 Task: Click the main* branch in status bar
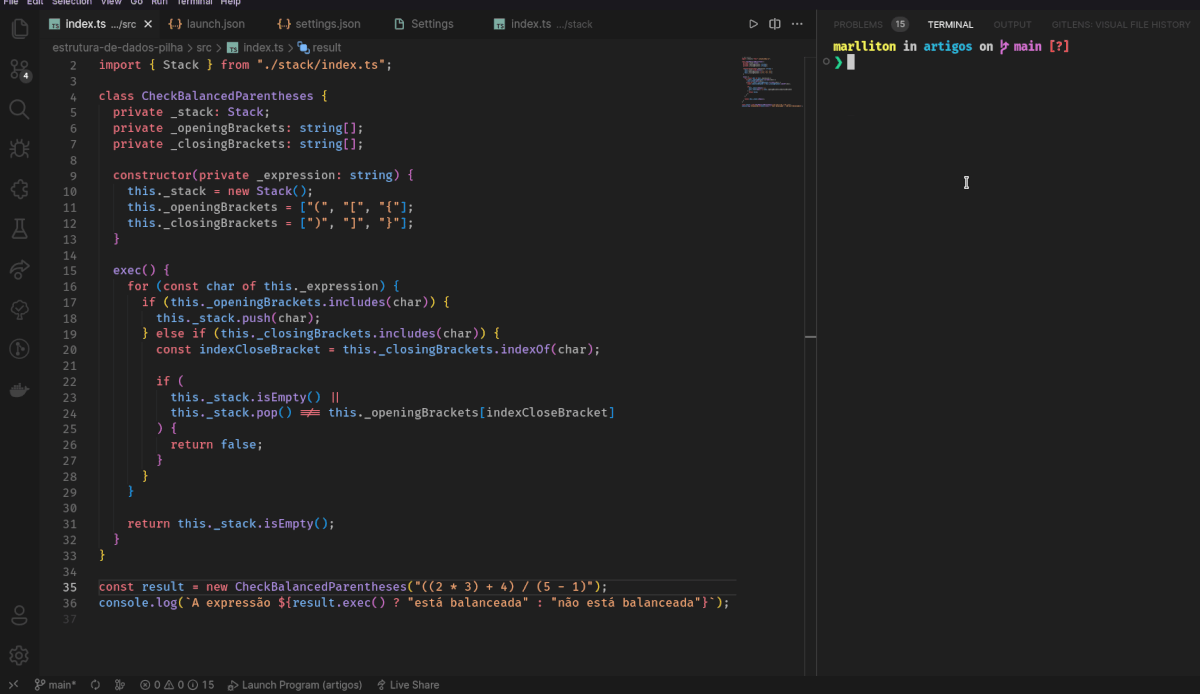[56, 685]
